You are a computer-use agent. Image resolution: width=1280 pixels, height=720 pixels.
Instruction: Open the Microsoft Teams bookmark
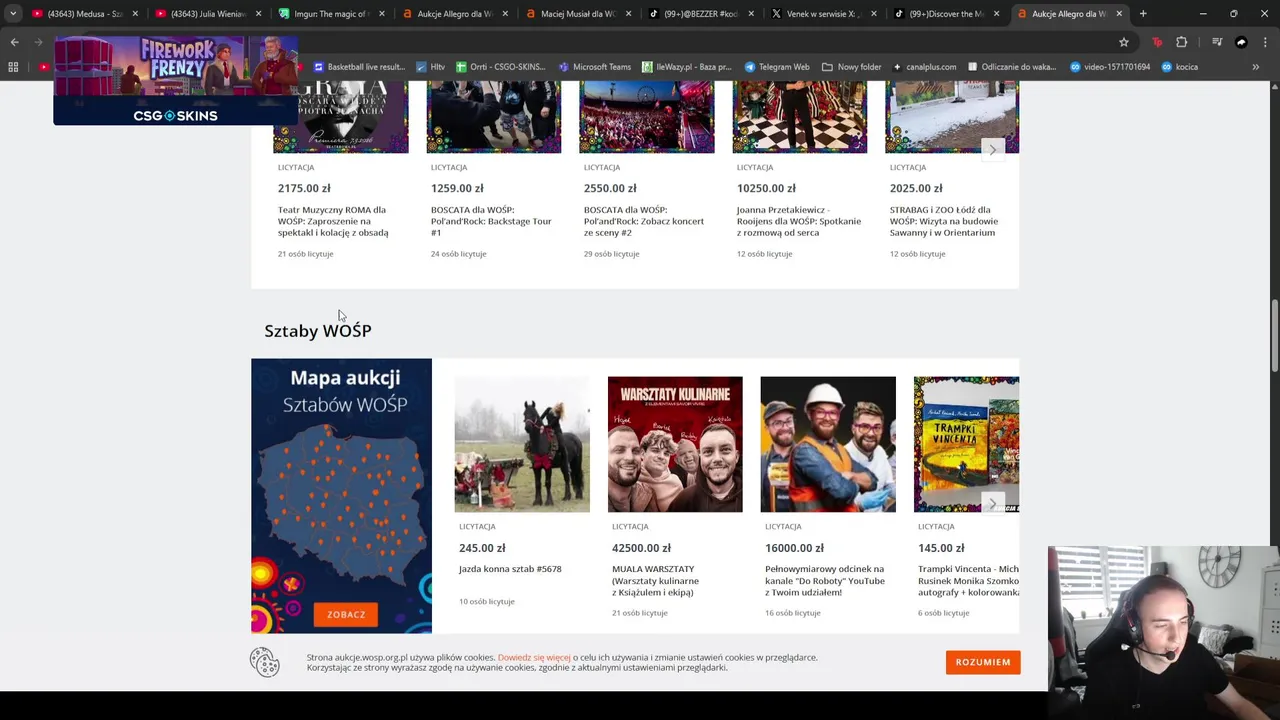(x=595, y=67)
